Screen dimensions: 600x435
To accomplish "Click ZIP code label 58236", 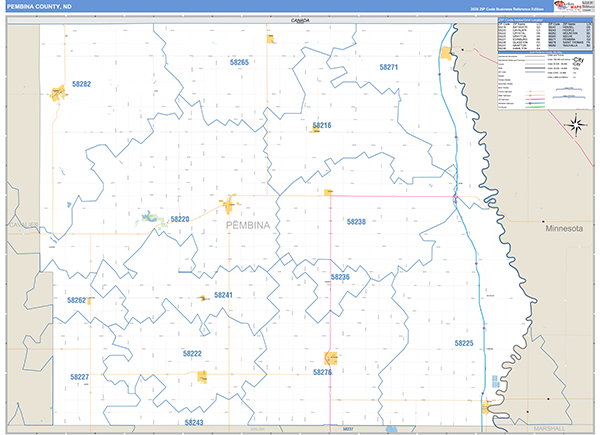I will point(340,277).
